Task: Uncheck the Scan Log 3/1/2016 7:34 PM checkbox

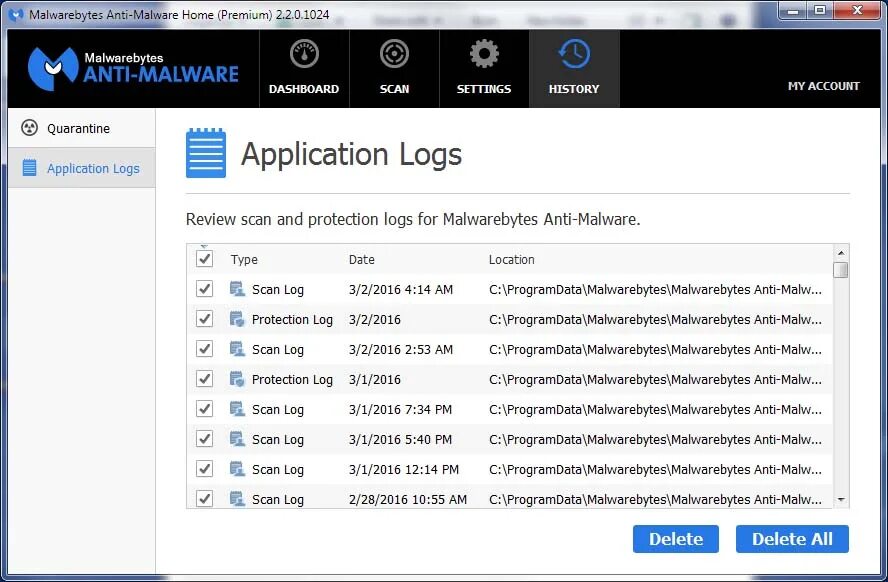Action: 204,409
